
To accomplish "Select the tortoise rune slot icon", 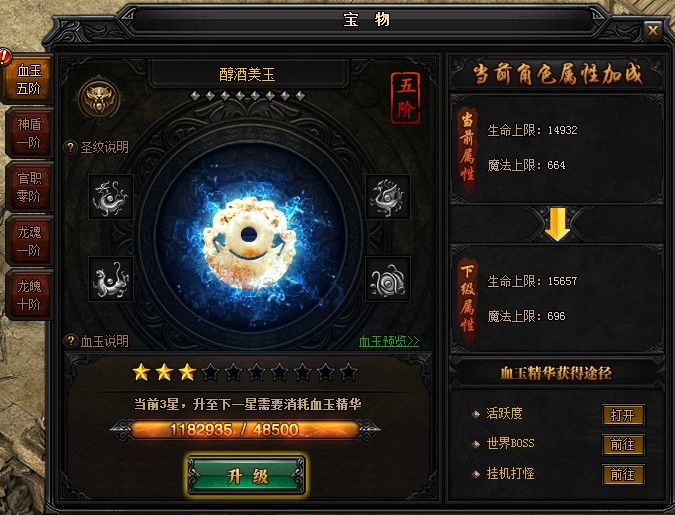I will tap(387, 279).
